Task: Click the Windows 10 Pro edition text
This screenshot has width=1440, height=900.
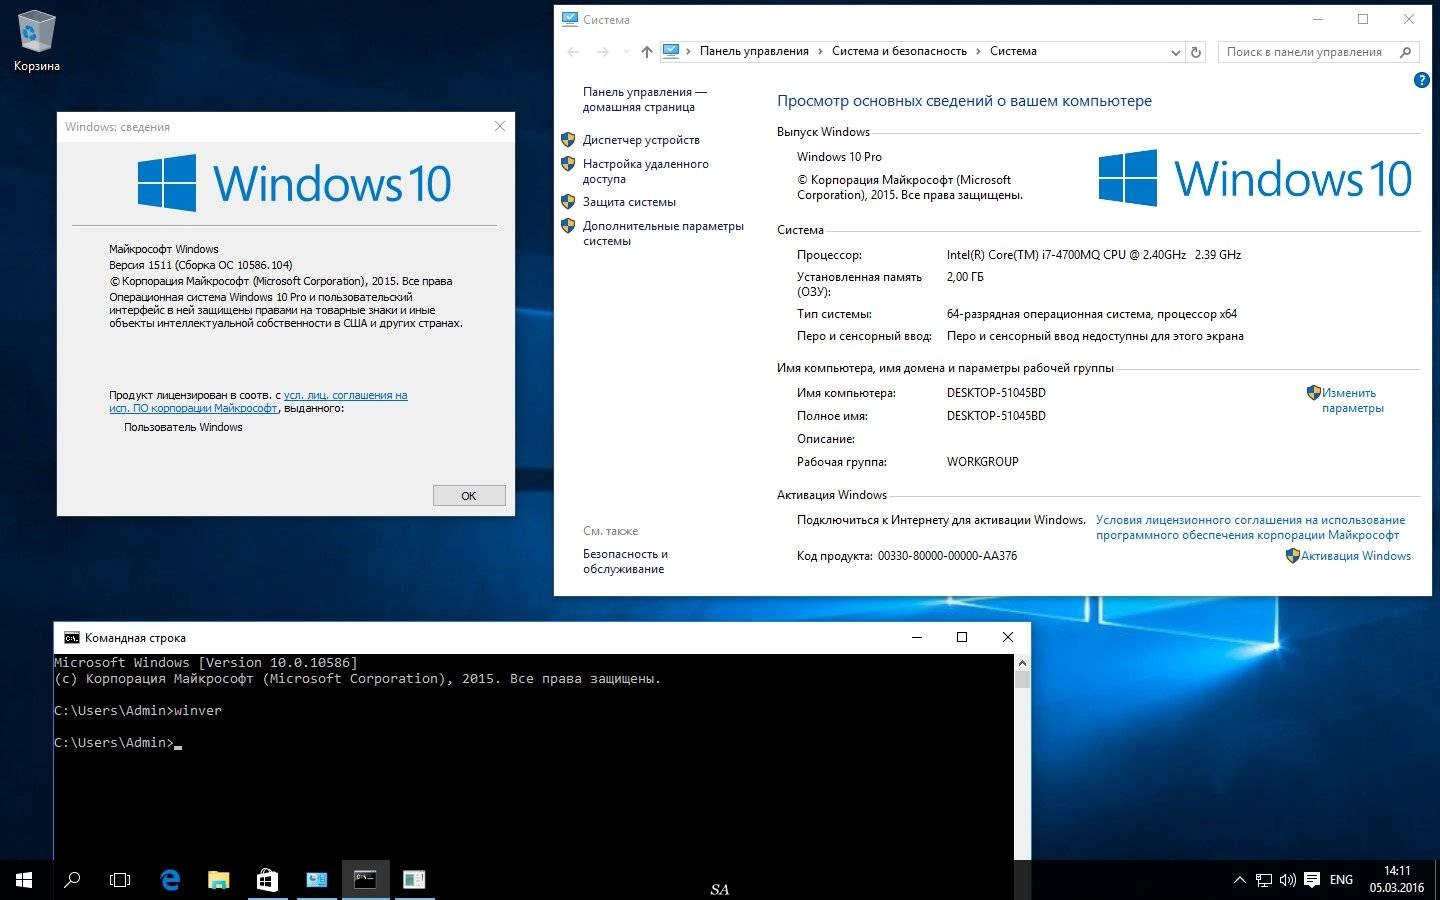Action: (839, 157)
